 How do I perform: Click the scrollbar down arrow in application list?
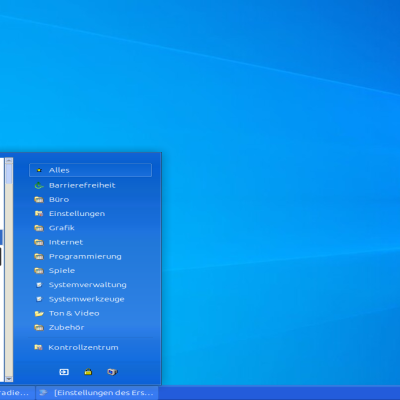[9, 379]
